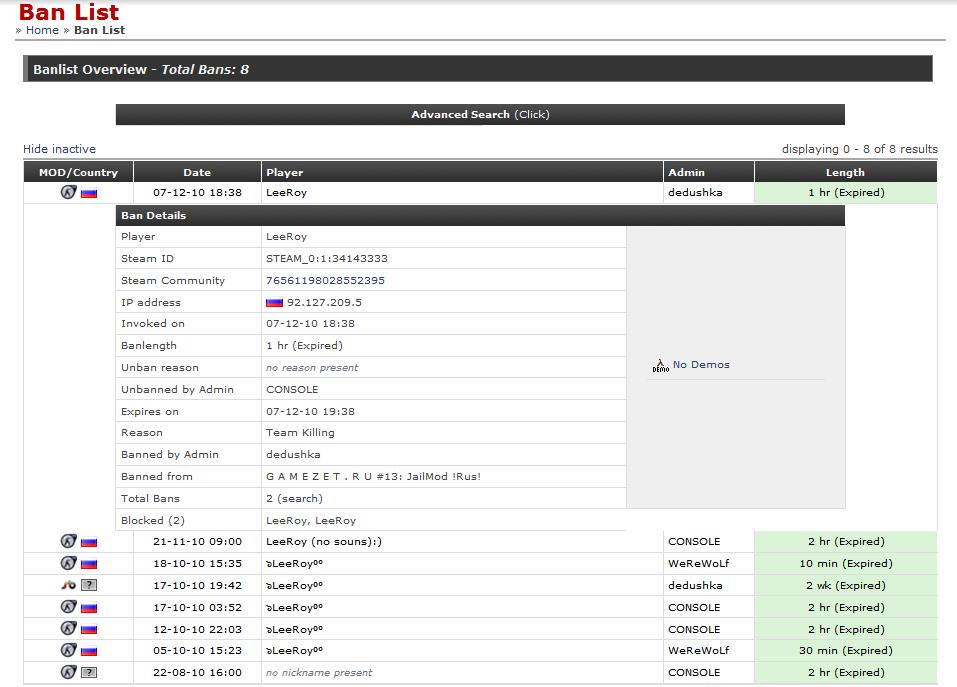Expand the LeeRoy (no souns):) ban row

(480, 542)
